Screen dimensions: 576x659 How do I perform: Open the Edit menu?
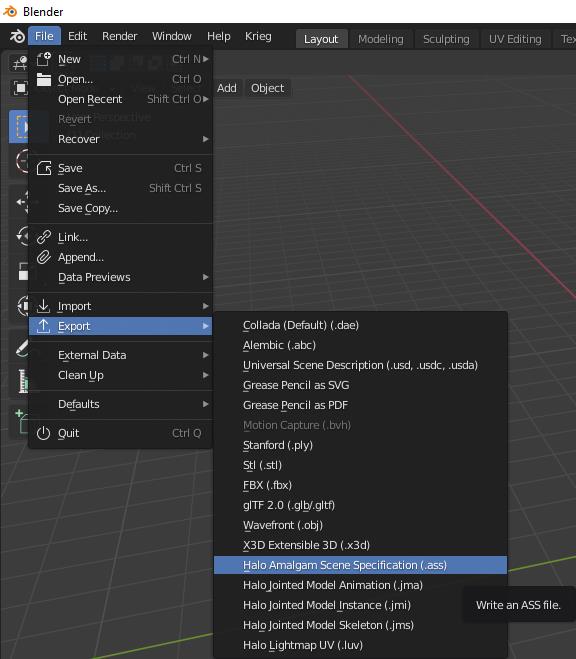click(x=77, y=36)
